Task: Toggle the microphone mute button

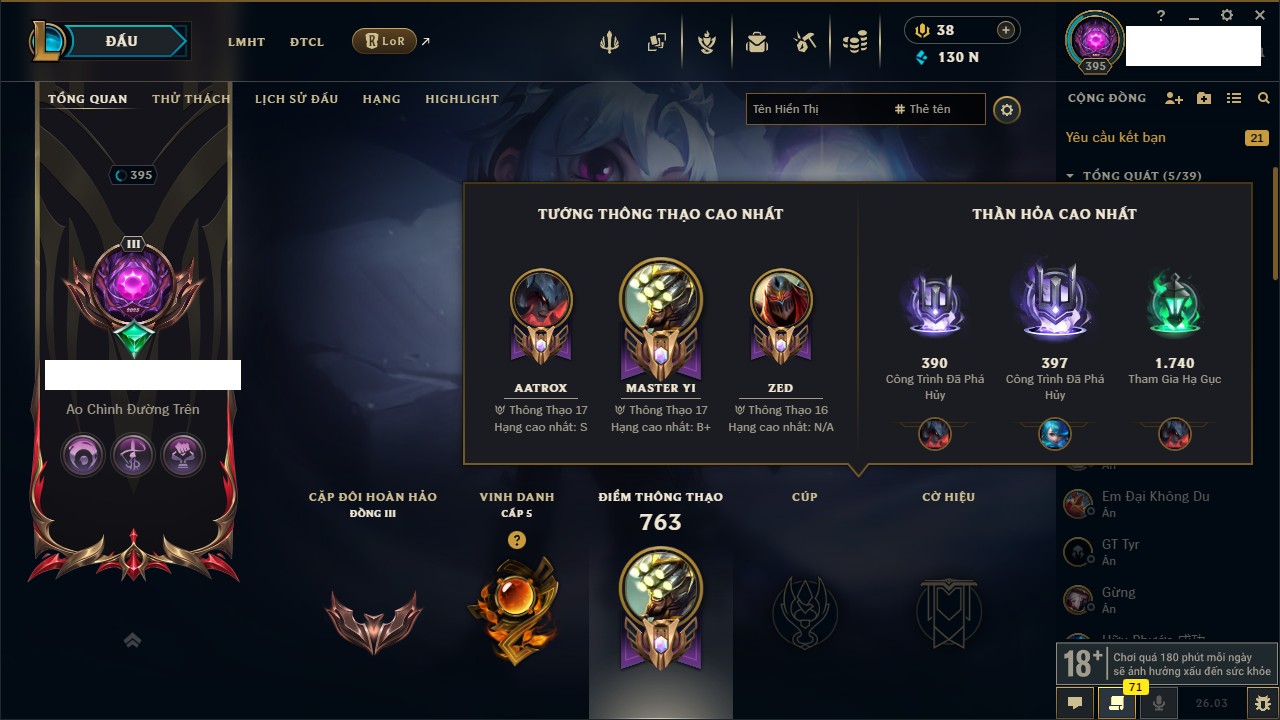Action: click(x=1159, y=703)
